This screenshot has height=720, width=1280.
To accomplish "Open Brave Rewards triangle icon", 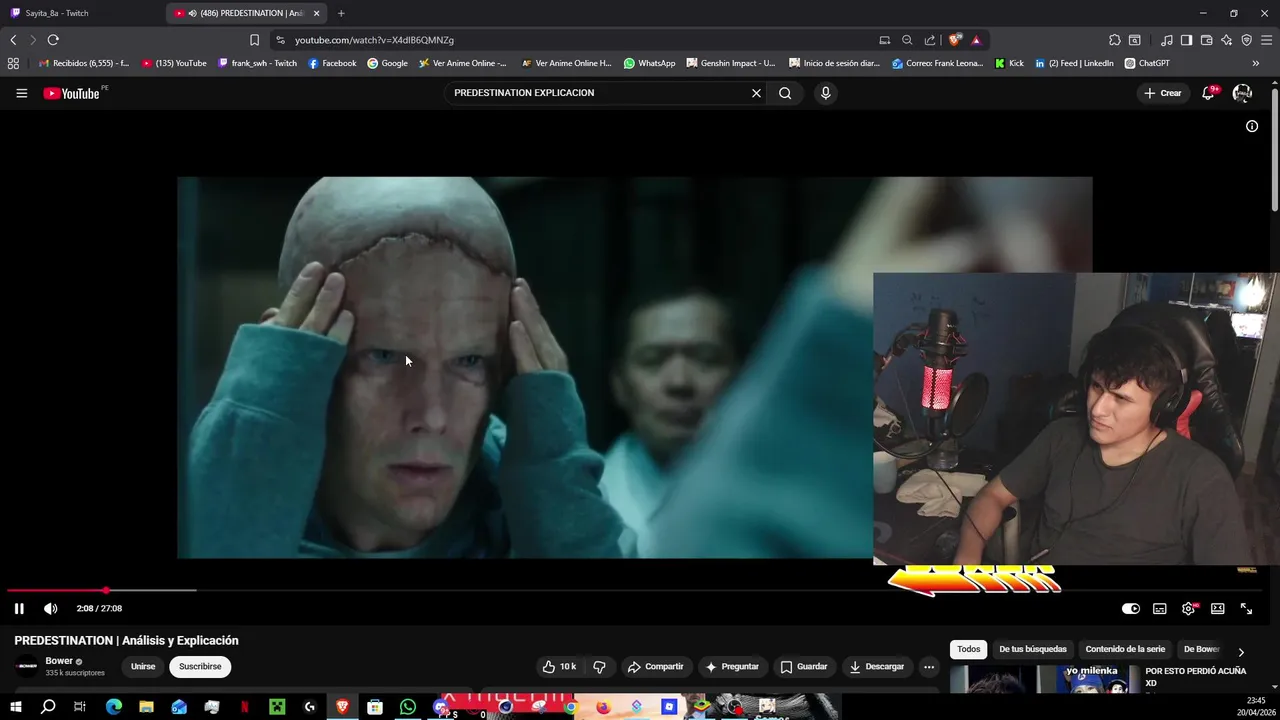I will [x=976, y=40].
